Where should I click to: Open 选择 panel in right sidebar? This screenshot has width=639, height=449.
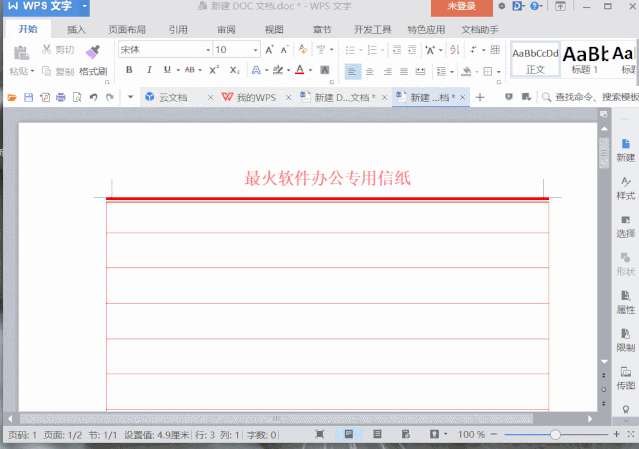(626, 227)
